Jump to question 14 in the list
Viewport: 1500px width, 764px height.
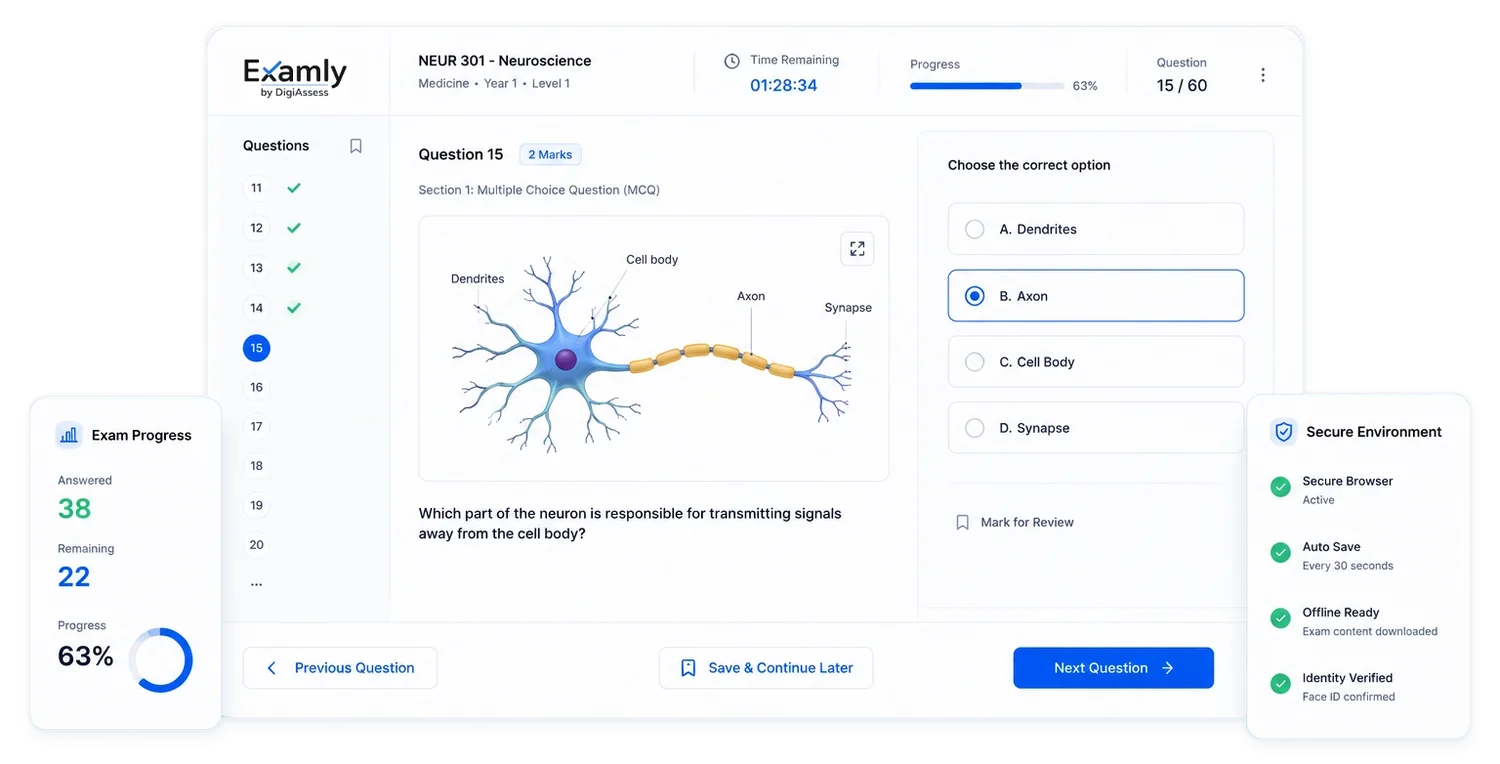coord(257,308)
